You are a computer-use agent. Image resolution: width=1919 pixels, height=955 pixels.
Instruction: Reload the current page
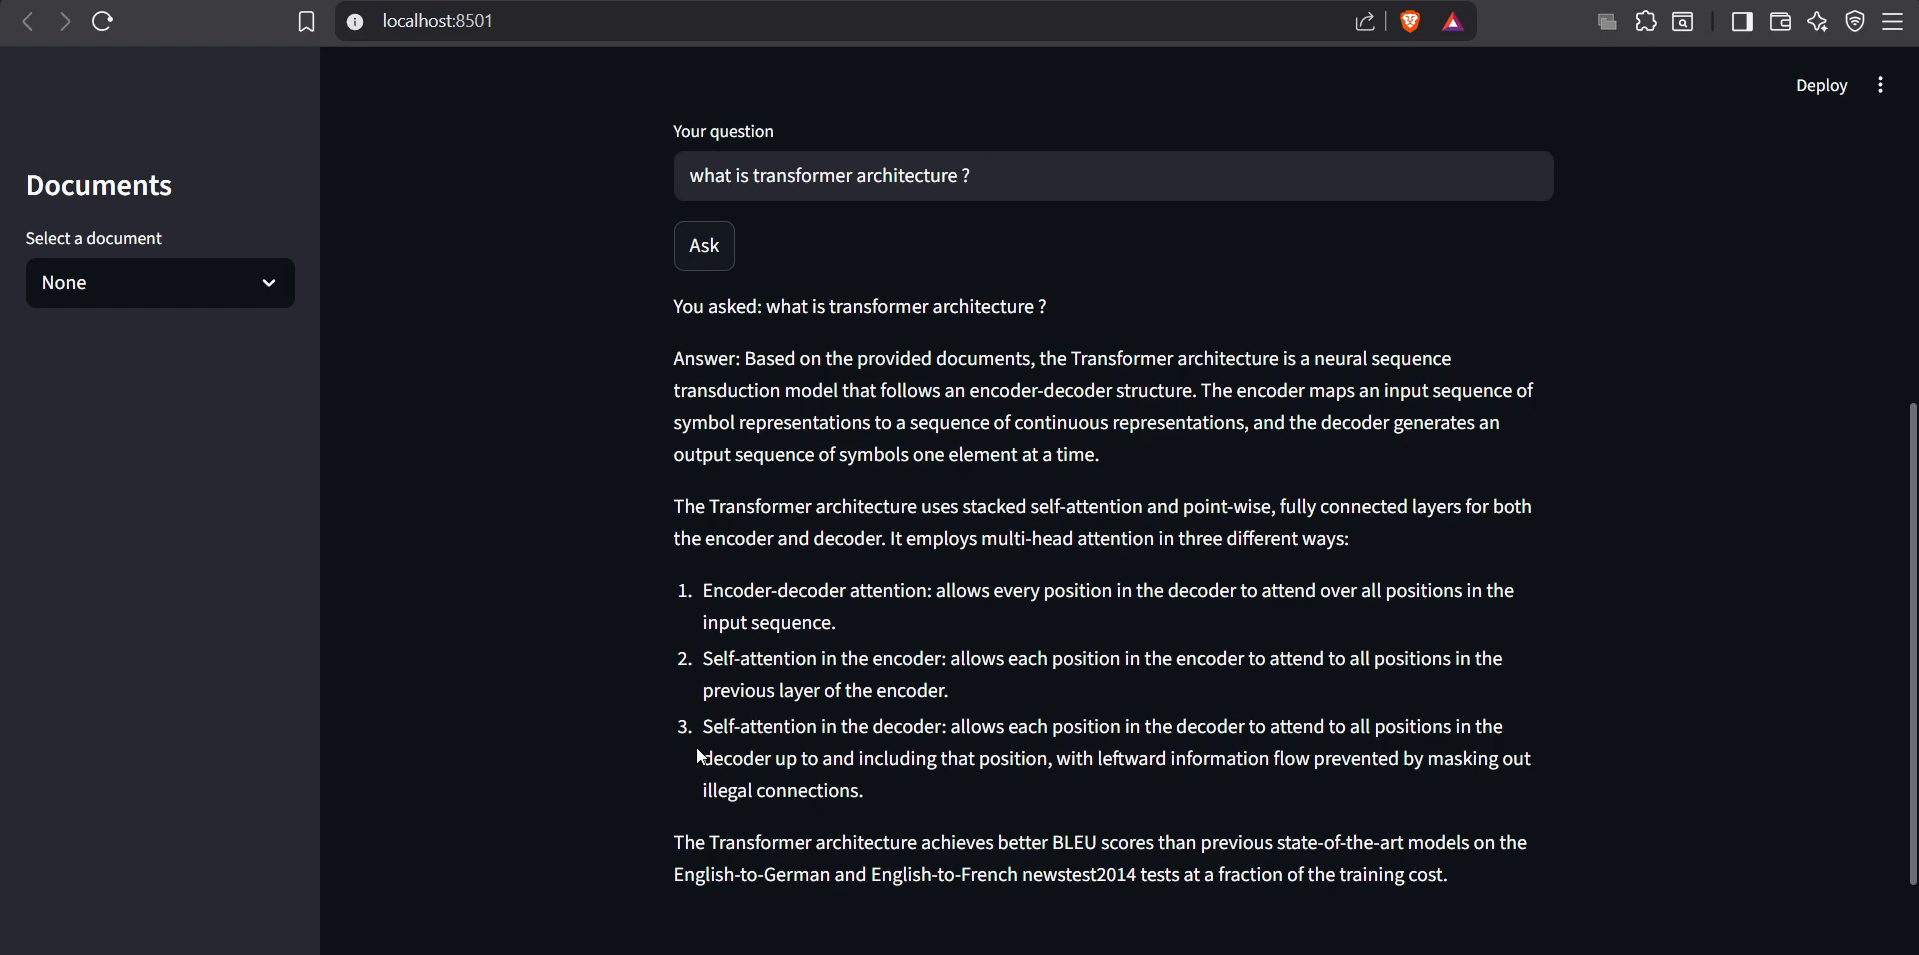[102, 21]
